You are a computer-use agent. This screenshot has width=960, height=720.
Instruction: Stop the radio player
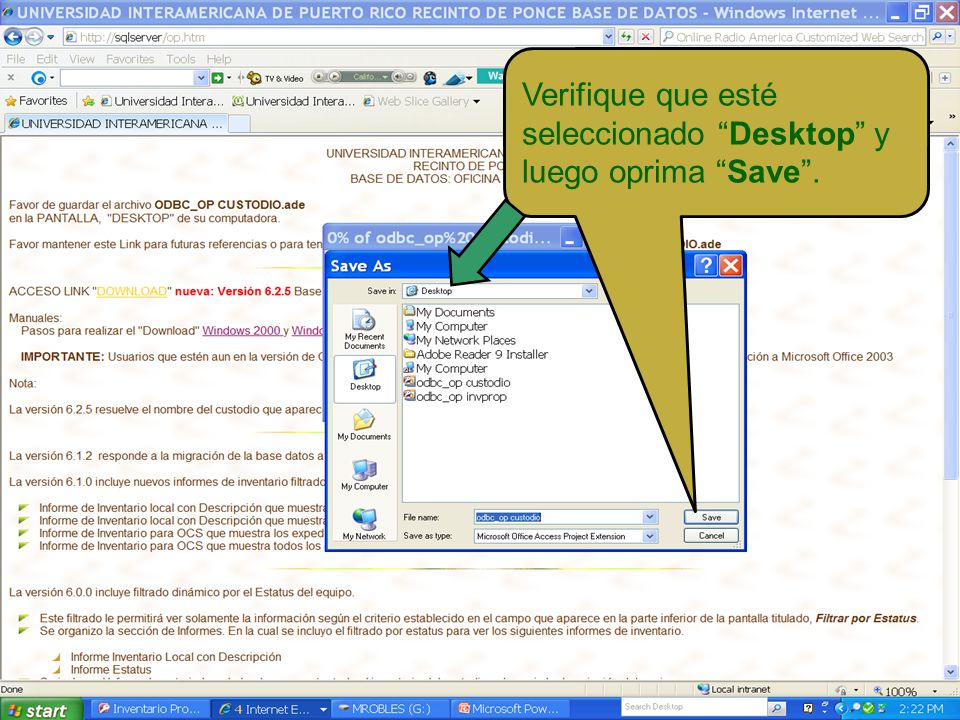(320, 77)
